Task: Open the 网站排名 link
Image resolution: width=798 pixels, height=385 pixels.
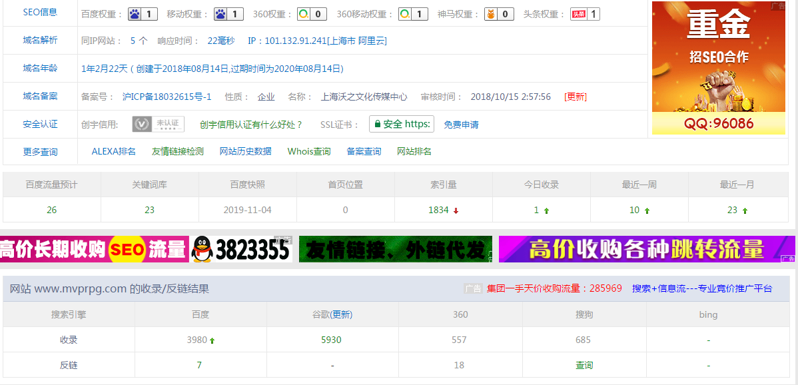Action: click(x=414, y=151)
